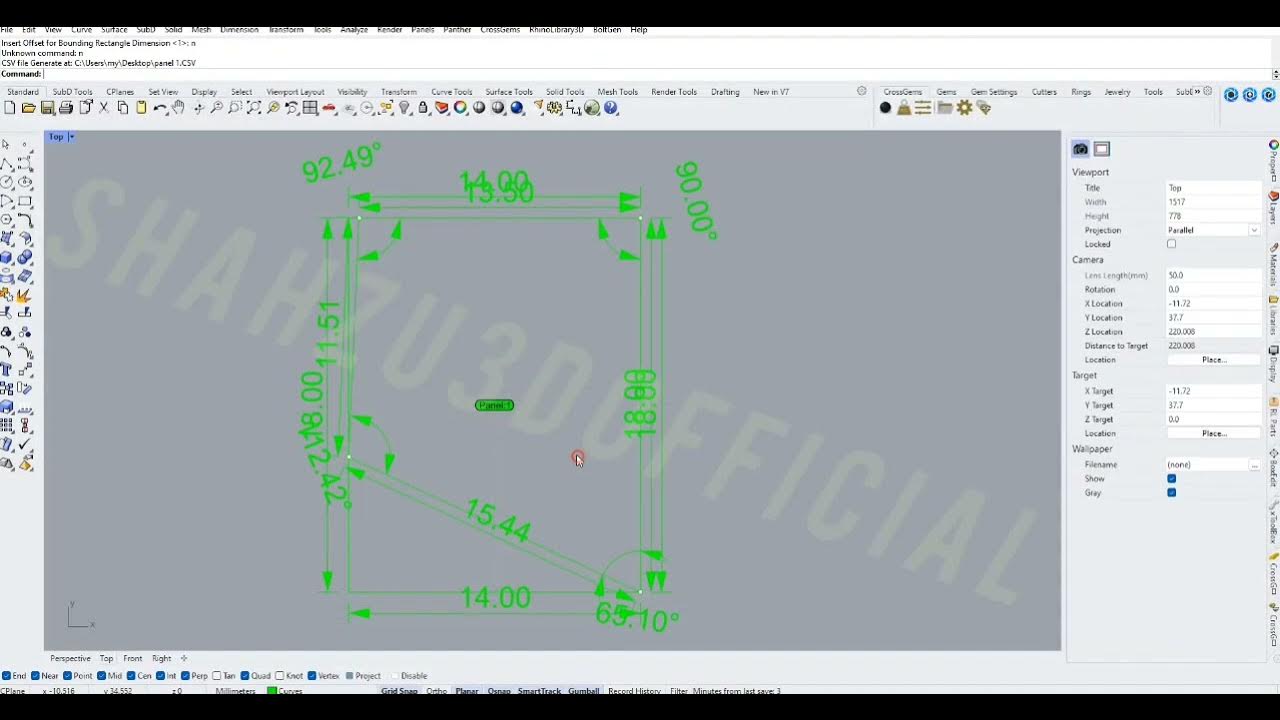Click the Lens Length value field

[1214, 275]
